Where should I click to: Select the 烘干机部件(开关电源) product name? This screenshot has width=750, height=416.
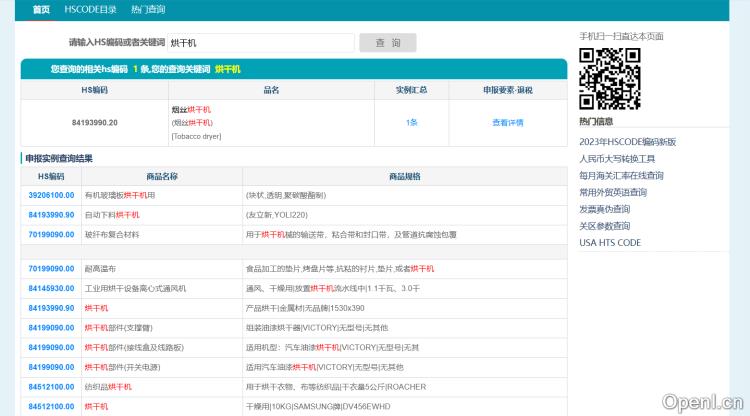(x=122, y=367)
